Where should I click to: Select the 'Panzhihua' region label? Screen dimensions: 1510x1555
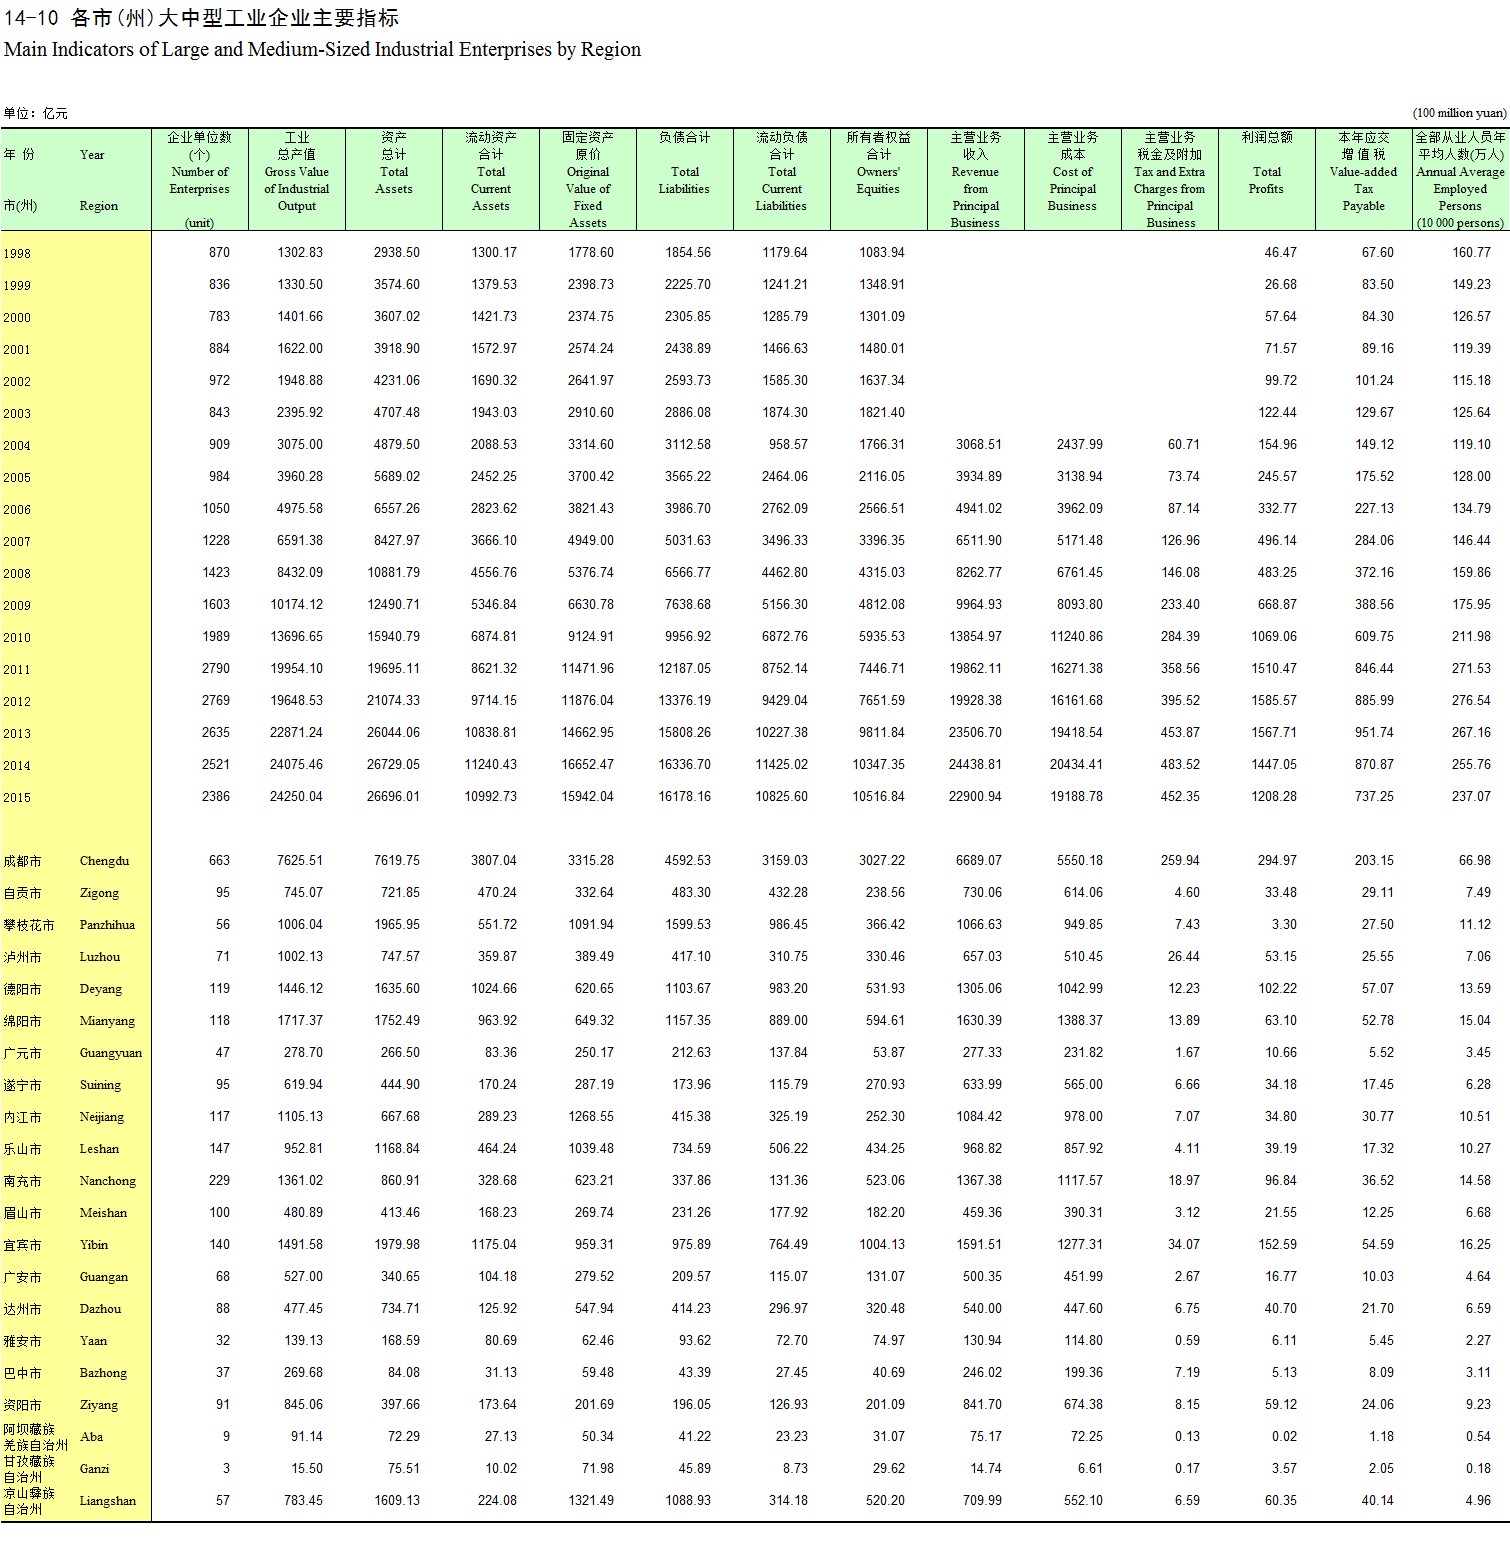click(x=107, y=925)
